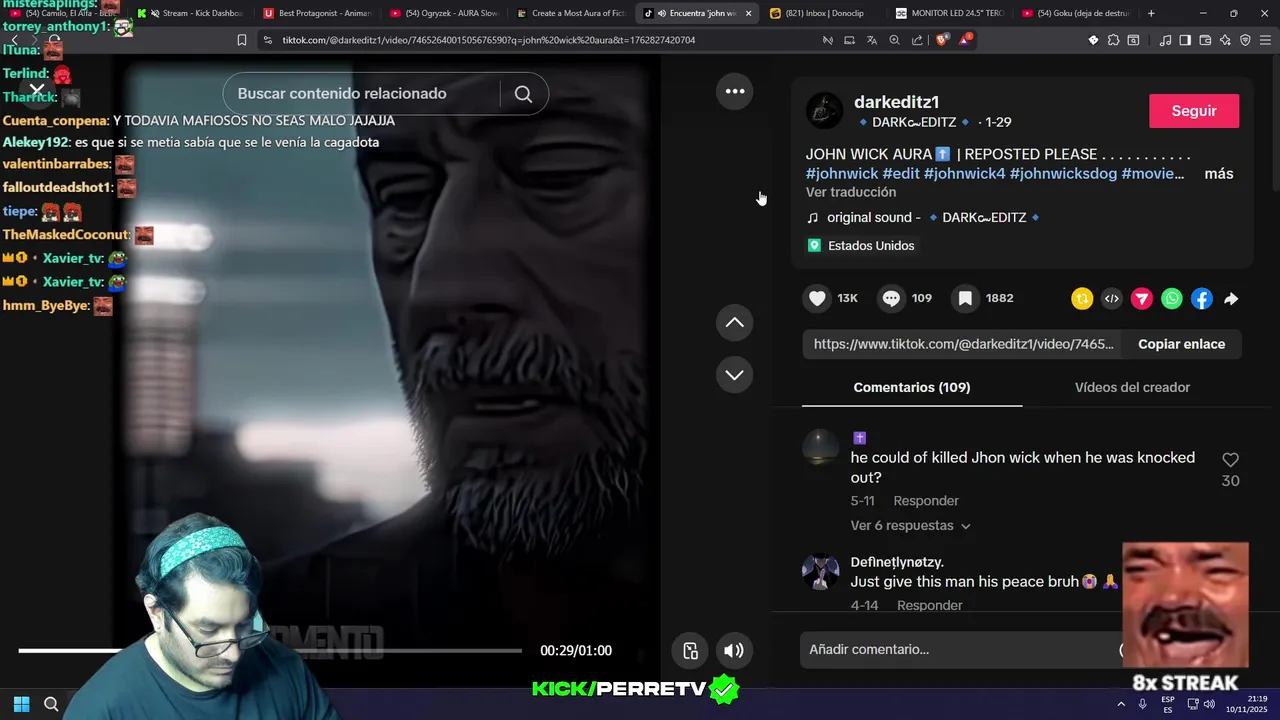Click Ver traducción link
The image size is (1280, 720).
pyautogui.click(x=851, y=192)
